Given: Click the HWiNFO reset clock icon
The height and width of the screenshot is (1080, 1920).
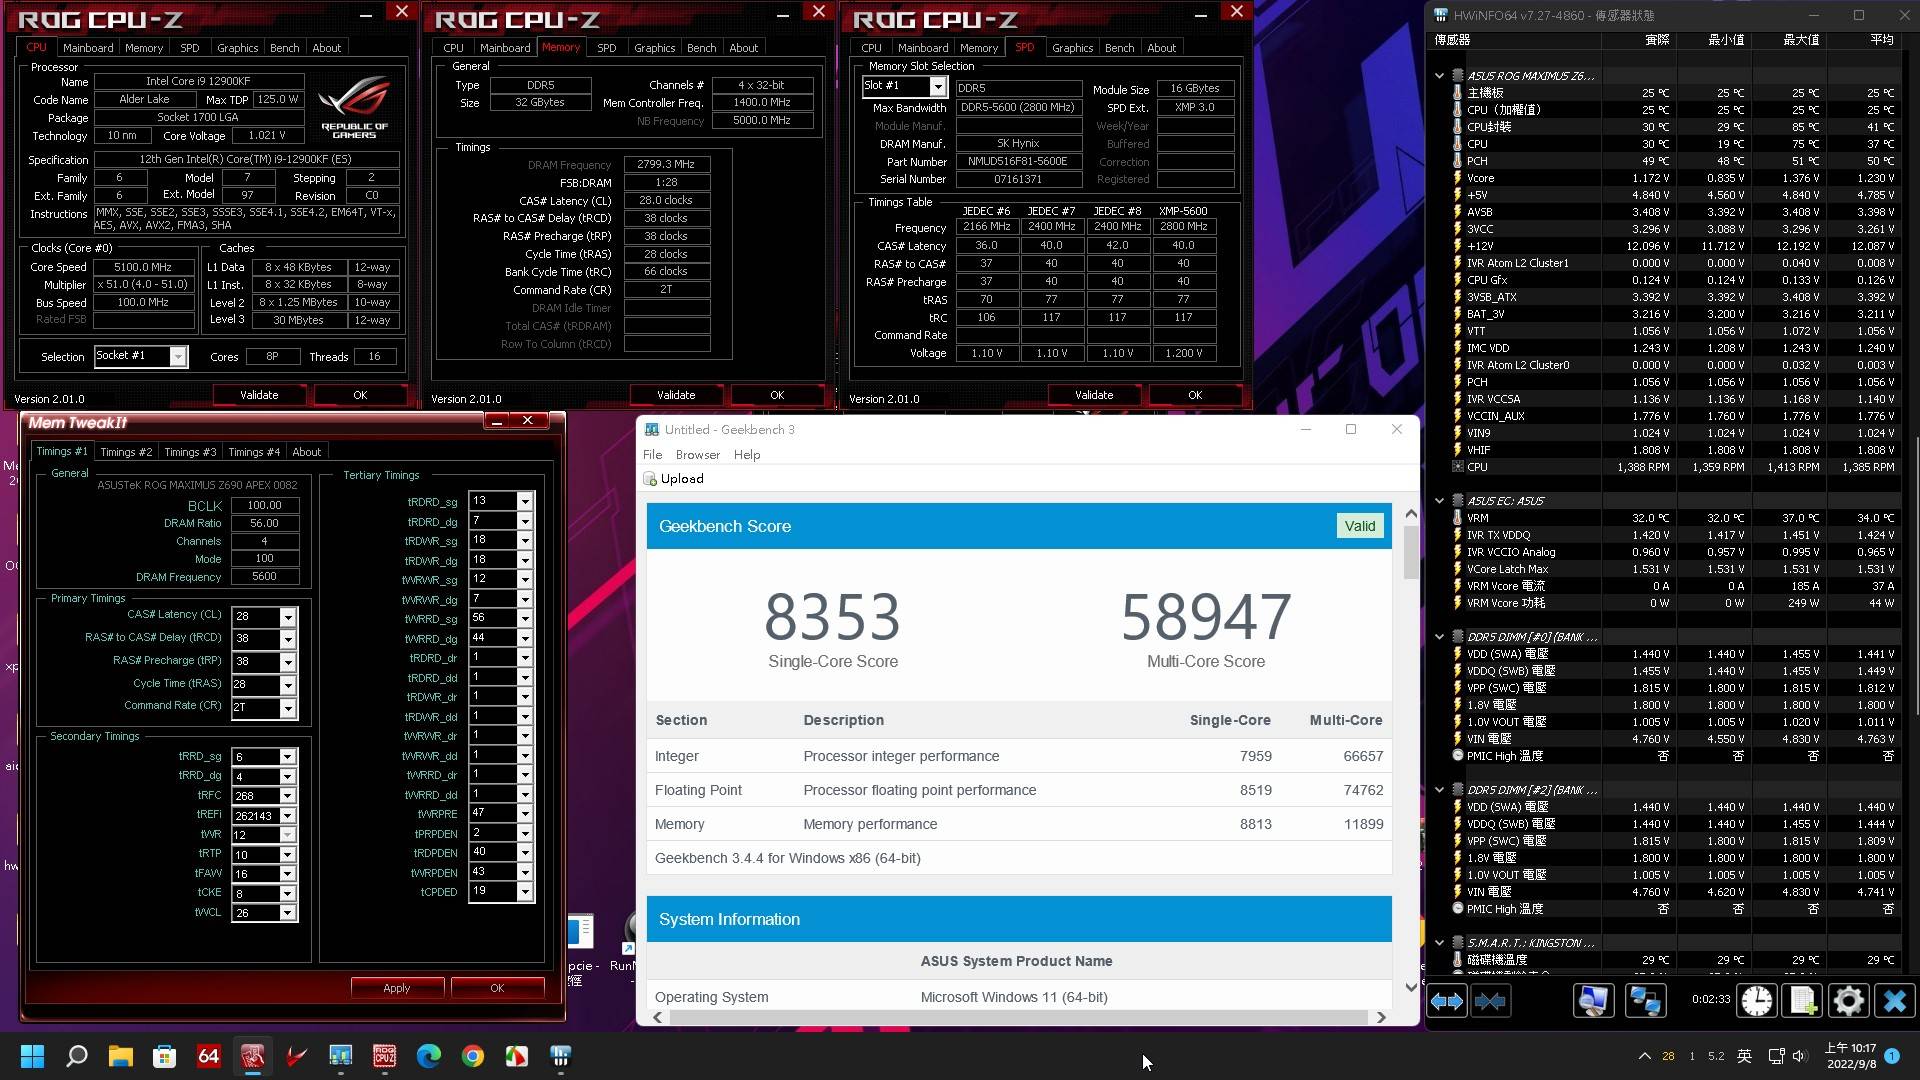Looking at the screenshot, I should point(1756,1001).
